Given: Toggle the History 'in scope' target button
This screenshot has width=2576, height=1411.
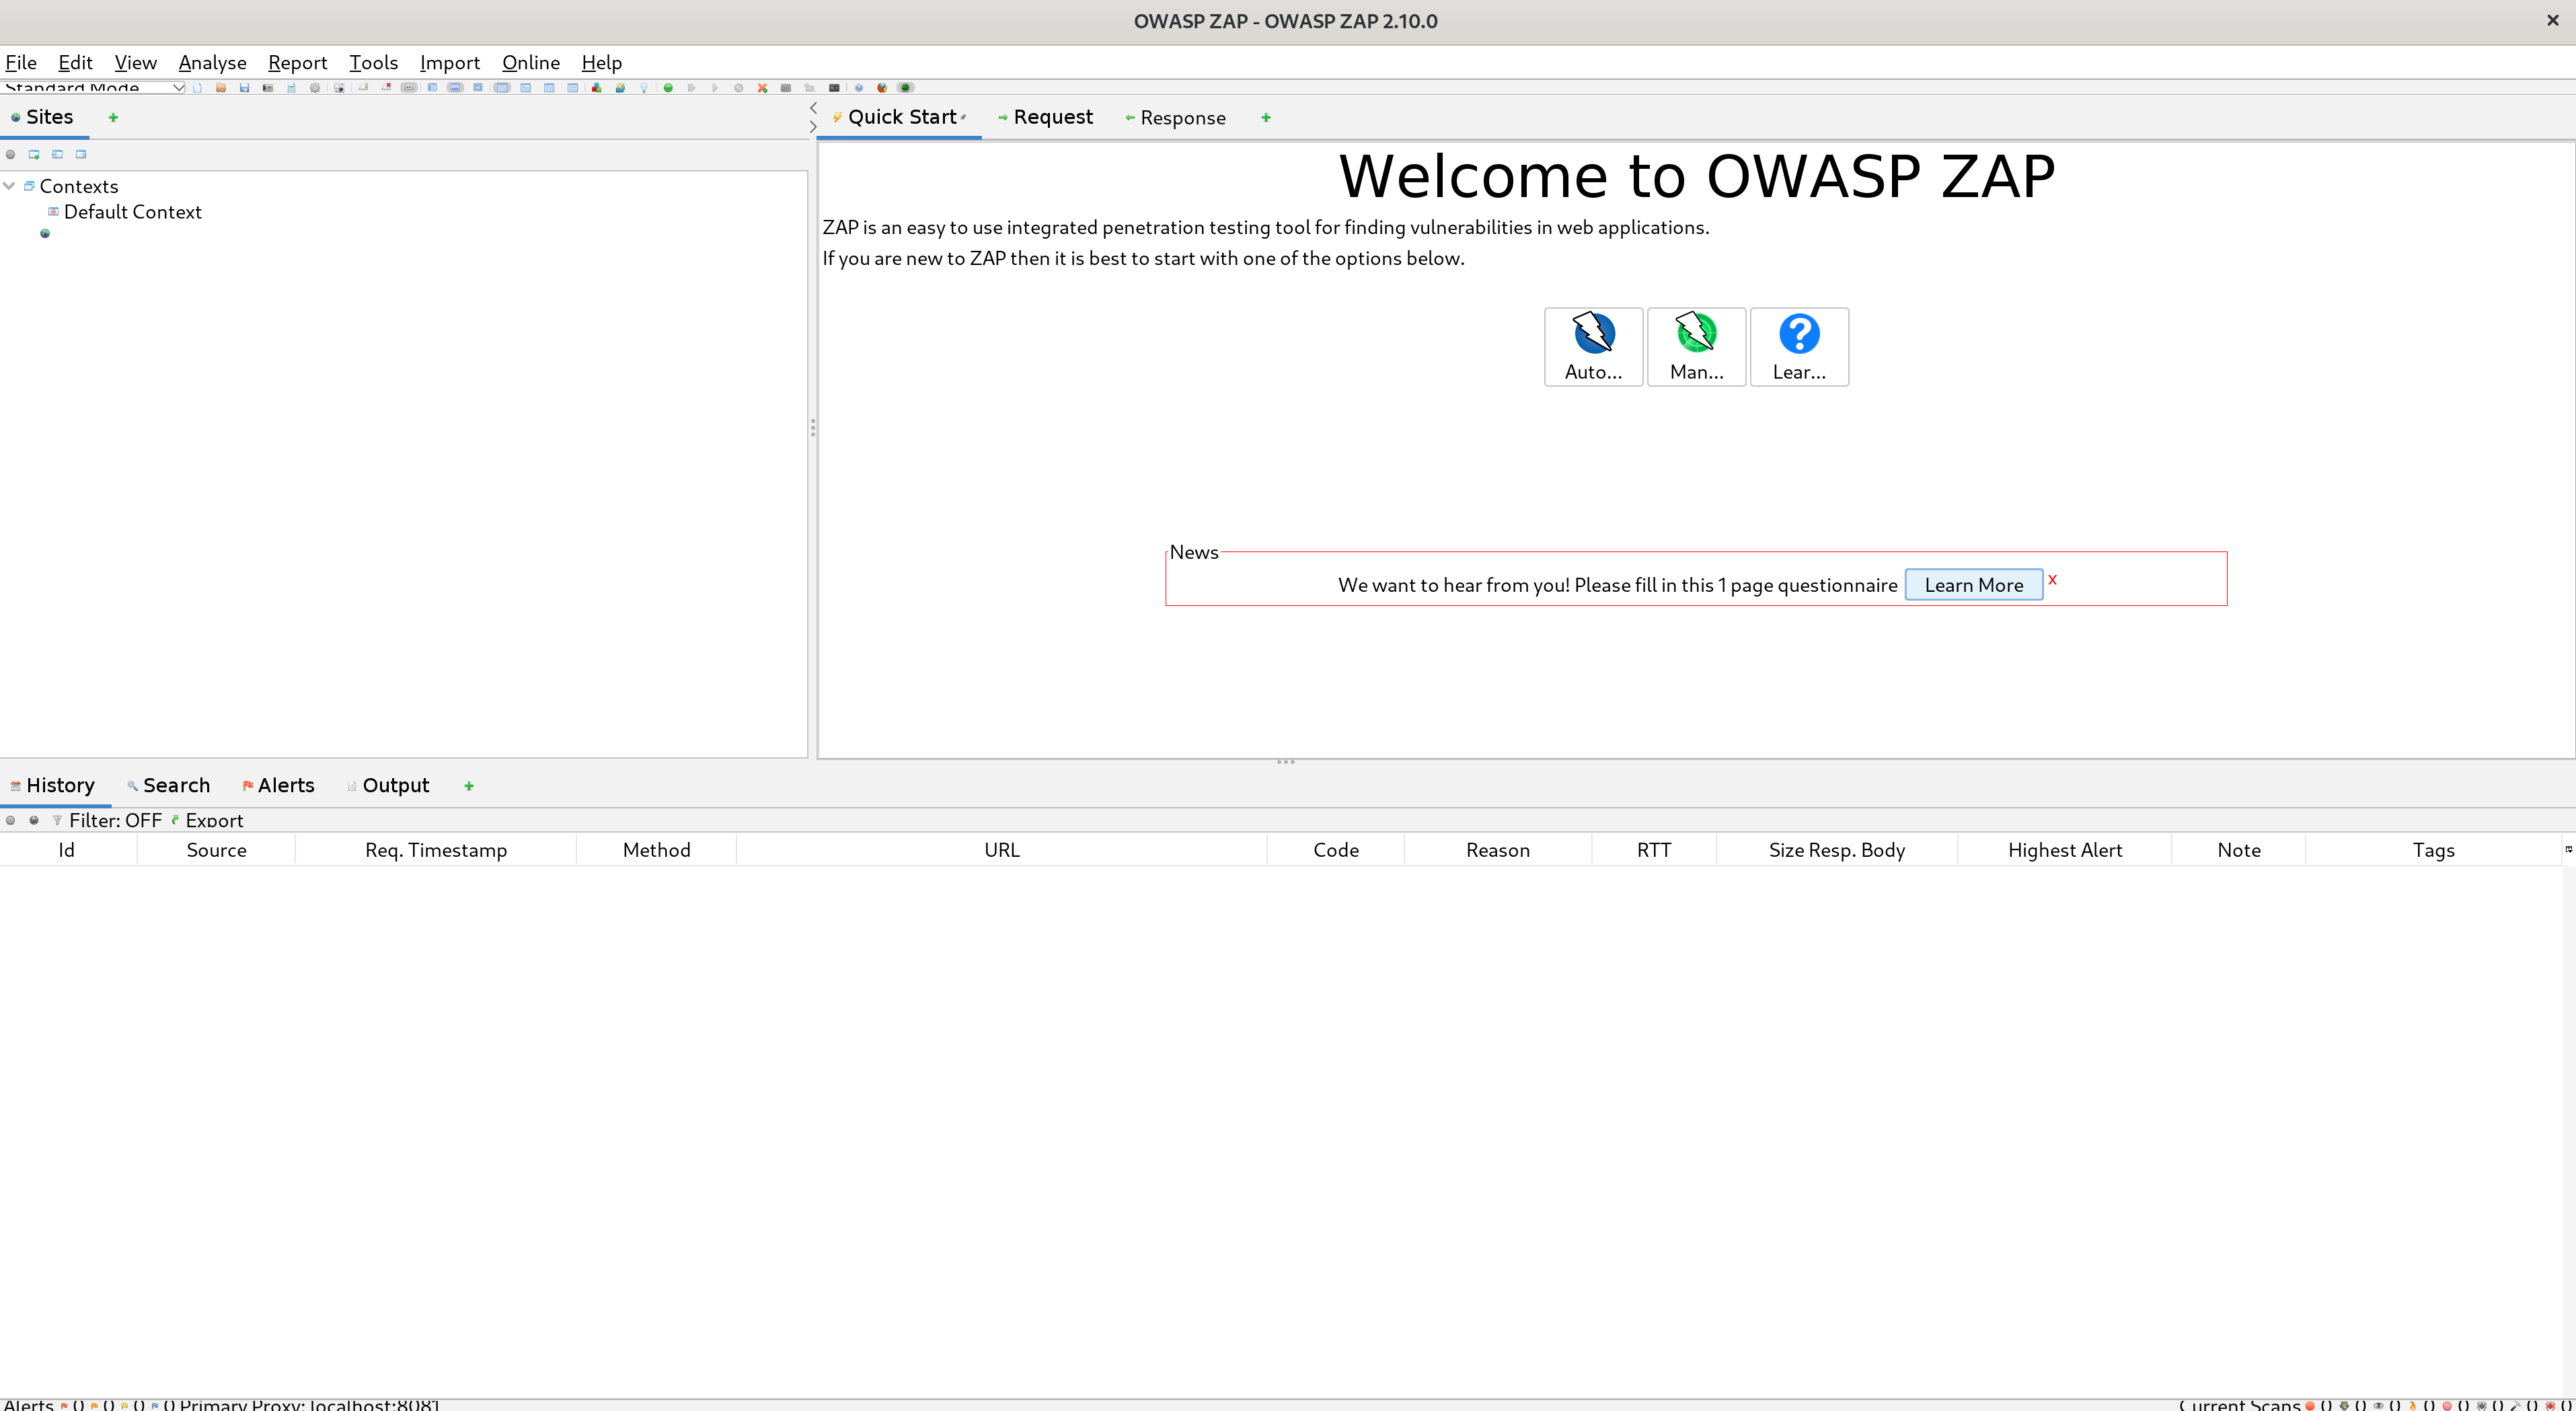Looking at the screenshot, I should coord(10,820).
